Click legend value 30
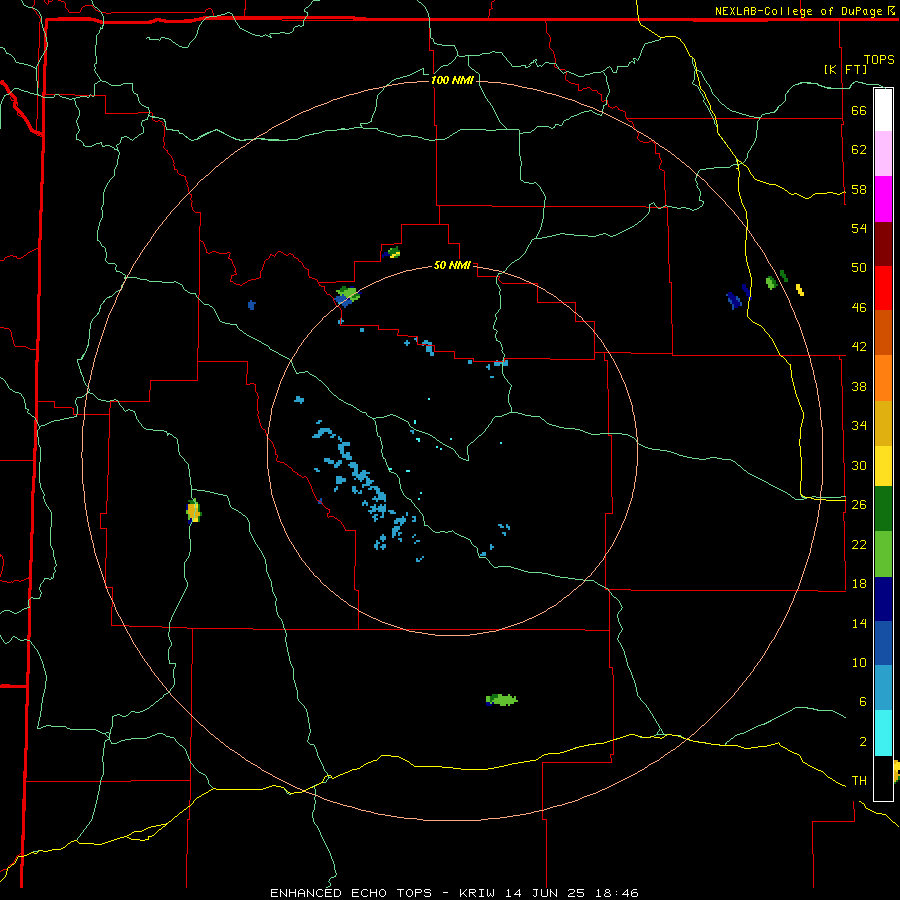This screenshot has height=900, width=900. [x=859, y=465]
